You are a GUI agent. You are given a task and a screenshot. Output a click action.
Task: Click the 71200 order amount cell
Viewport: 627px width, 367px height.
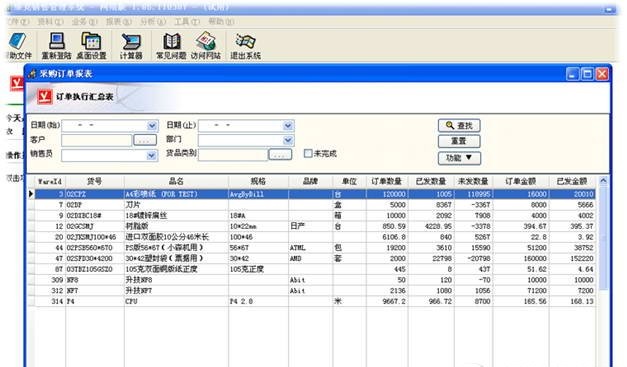[x=521, y=291]
